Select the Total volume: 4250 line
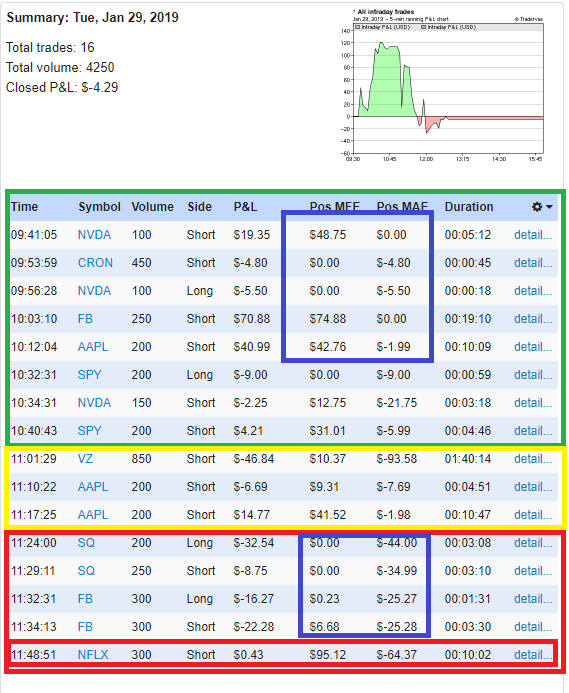The width and height of the screenshot is (569, 693). [60, 67]
